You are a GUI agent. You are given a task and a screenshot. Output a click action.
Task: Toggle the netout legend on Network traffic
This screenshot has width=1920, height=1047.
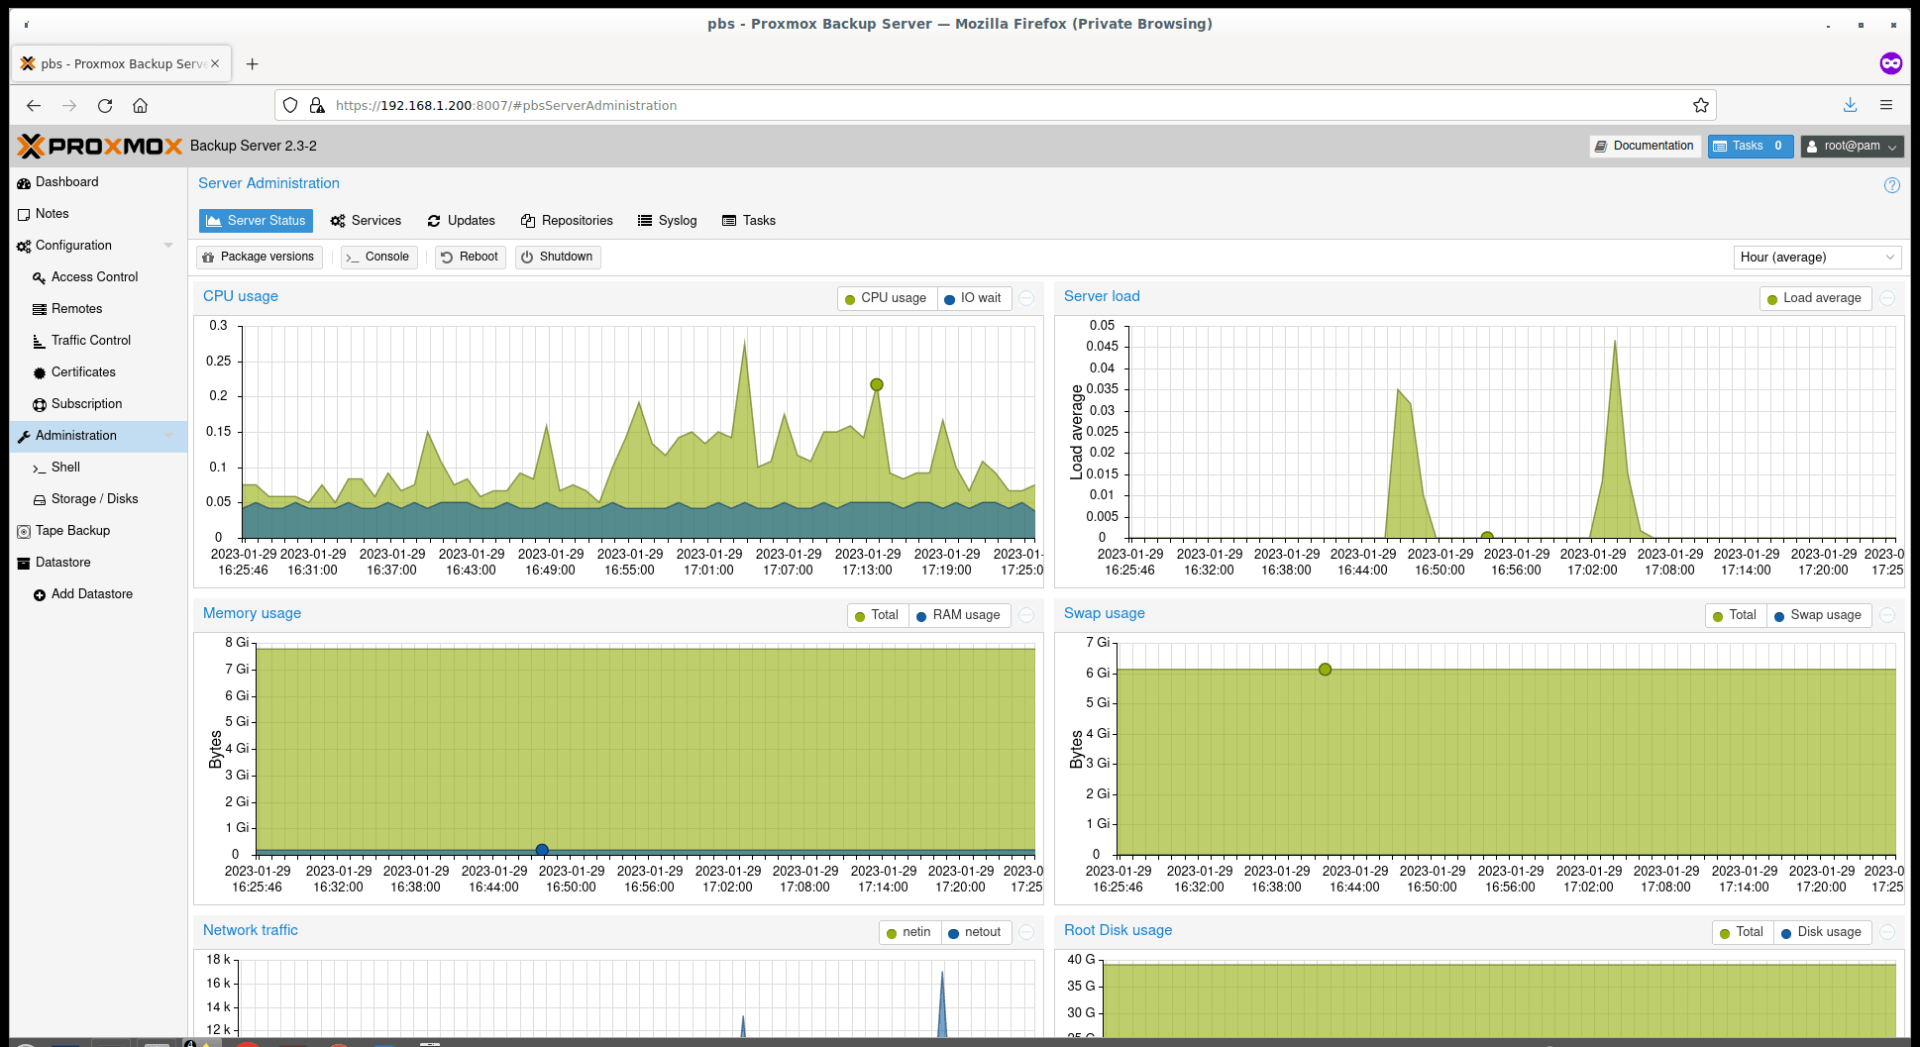975,931
